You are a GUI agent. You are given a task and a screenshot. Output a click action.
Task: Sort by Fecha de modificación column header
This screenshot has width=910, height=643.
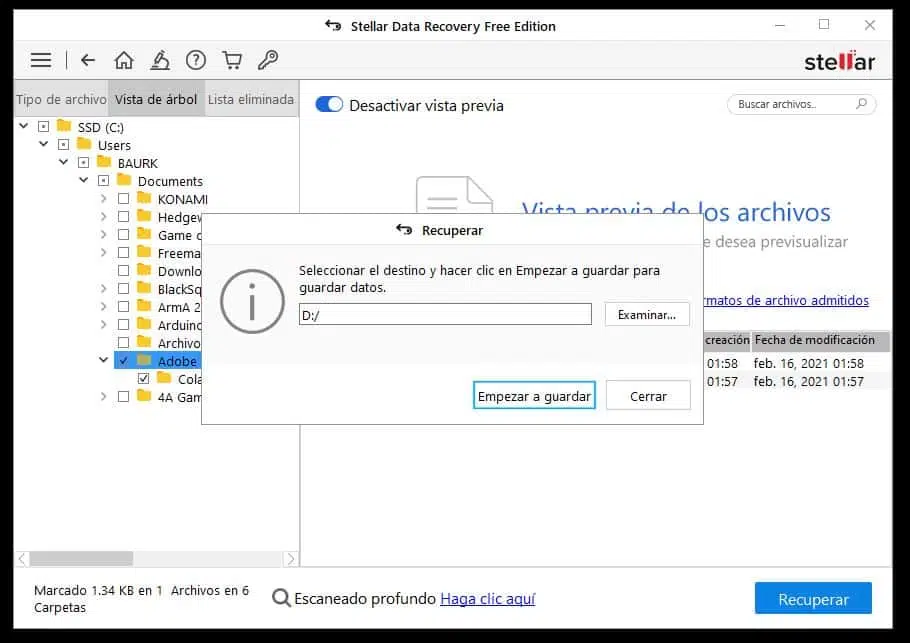[821, 341]
